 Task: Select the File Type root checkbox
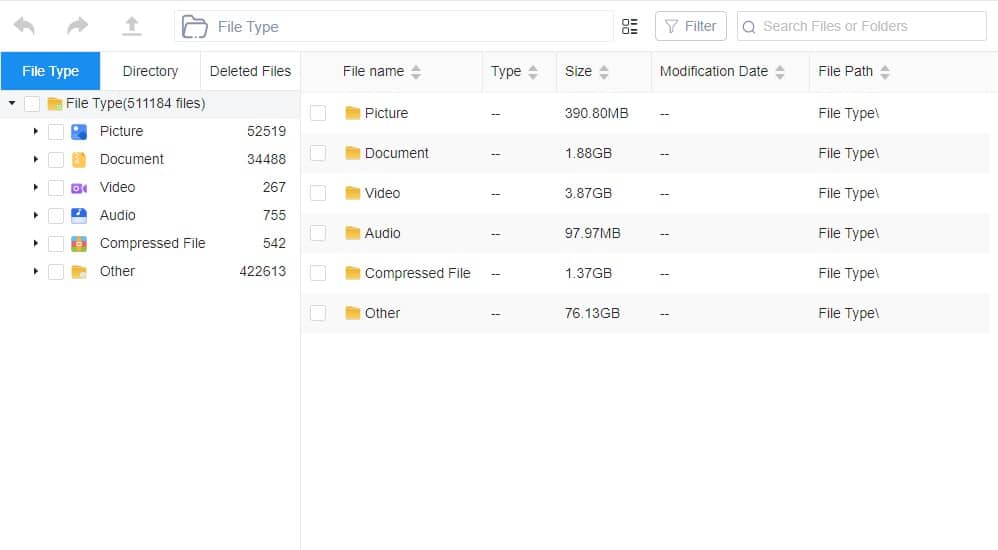(32, 103)
